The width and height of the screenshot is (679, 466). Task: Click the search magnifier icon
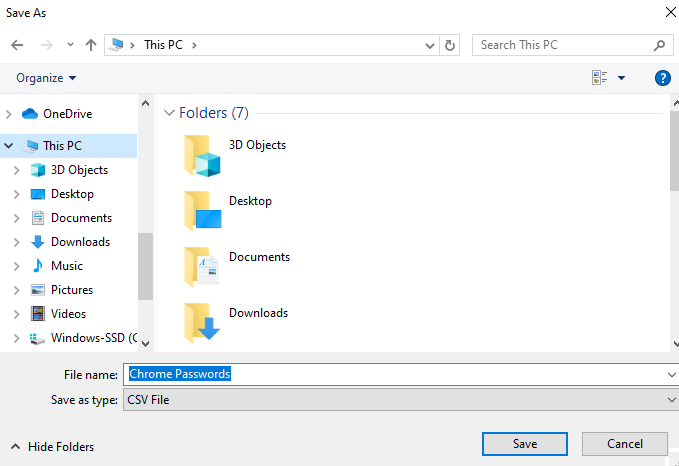tap(659, 45)
